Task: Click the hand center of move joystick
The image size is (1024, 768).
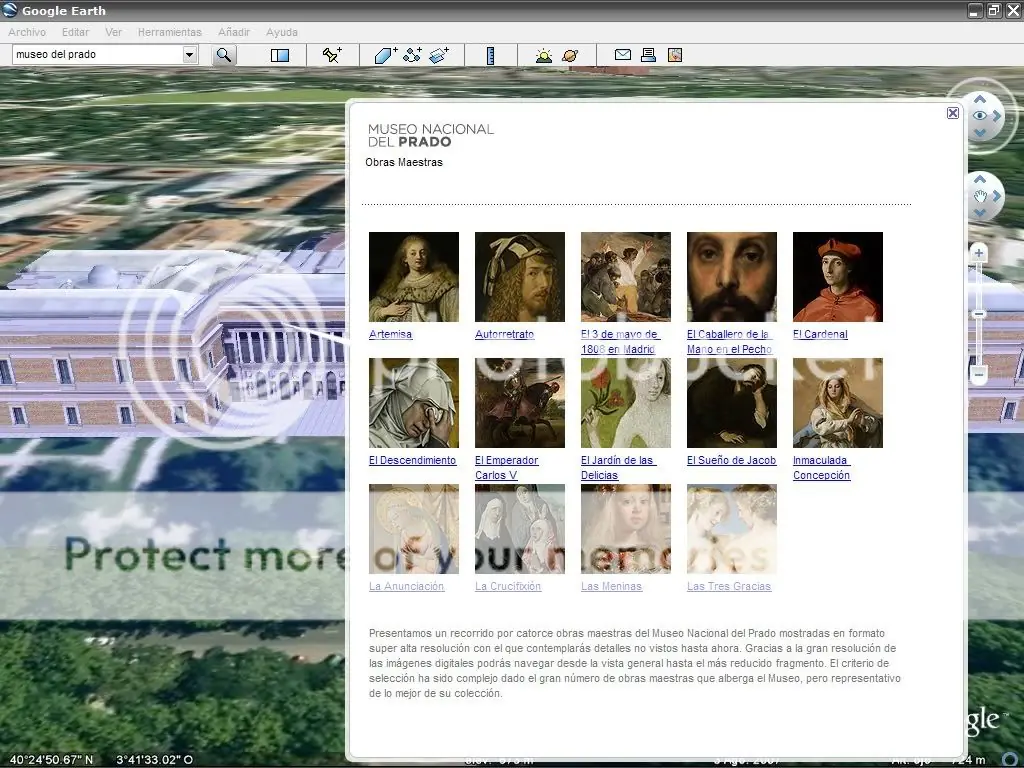Action: (x=980, y=196)
